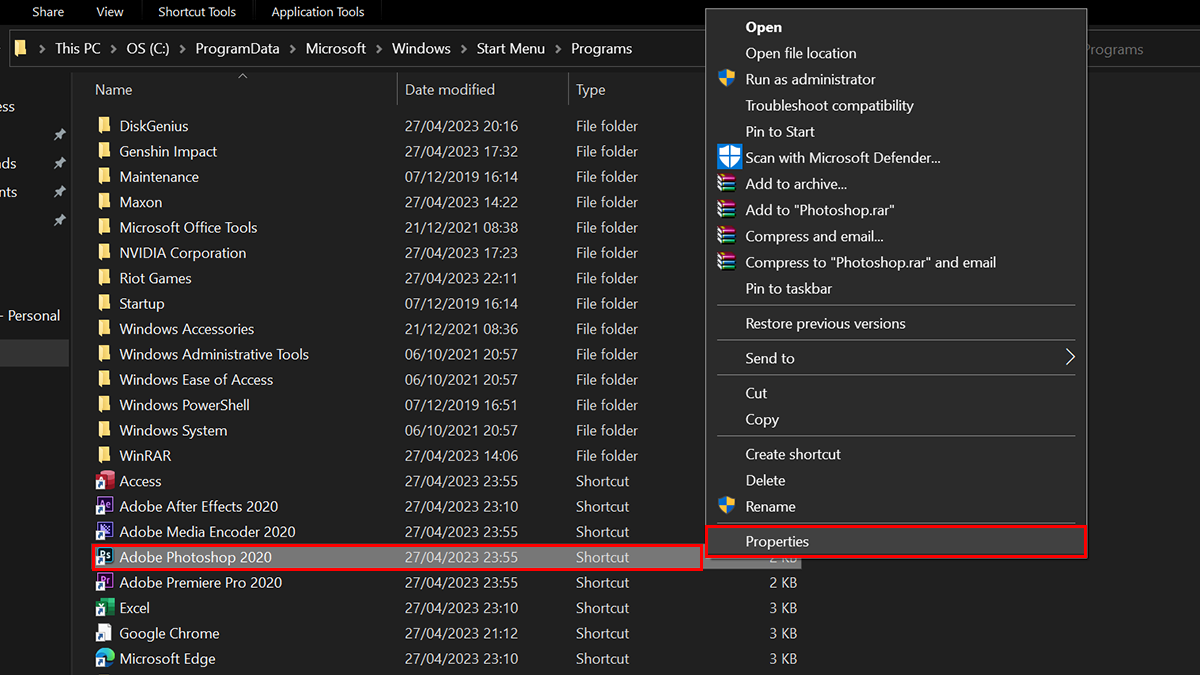This screenshot has width=1200, height=675.
Task: Click the Adobe After Effects 2020 shortcut icon
Action: (x=104, y=506)
